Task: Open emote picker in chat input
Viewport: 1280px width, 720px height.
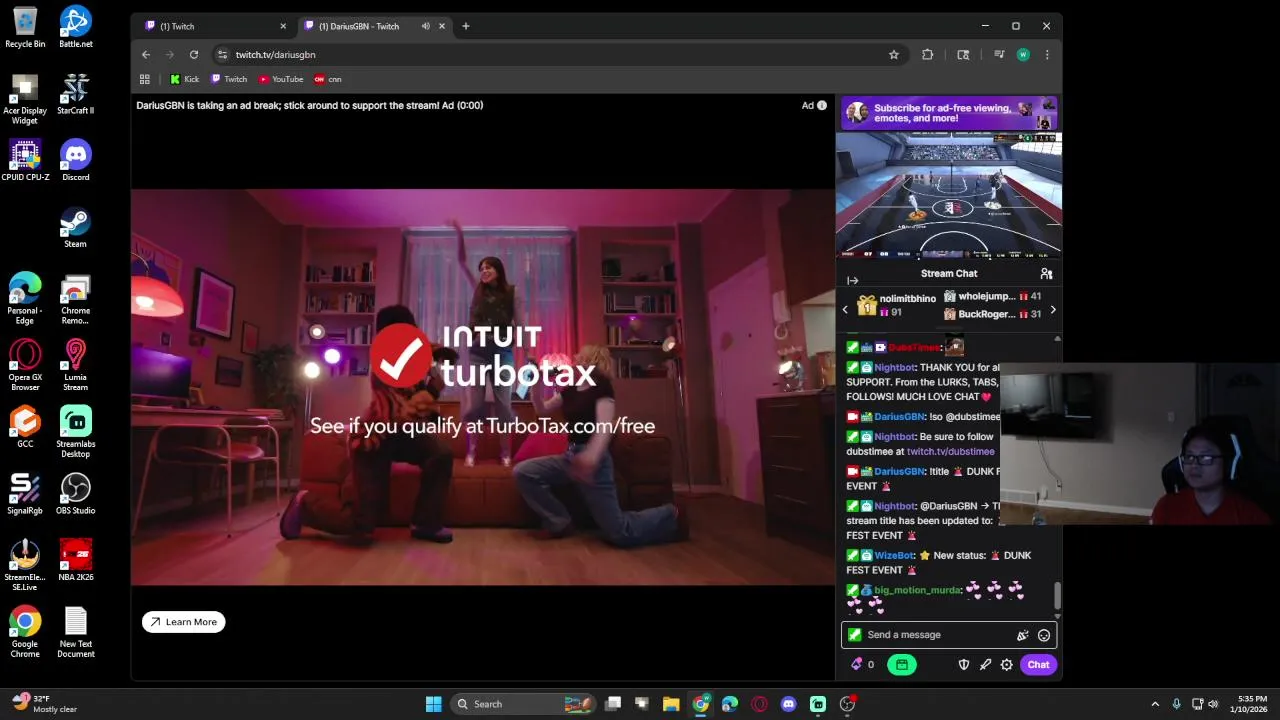Action: (x=1044, y=635)
